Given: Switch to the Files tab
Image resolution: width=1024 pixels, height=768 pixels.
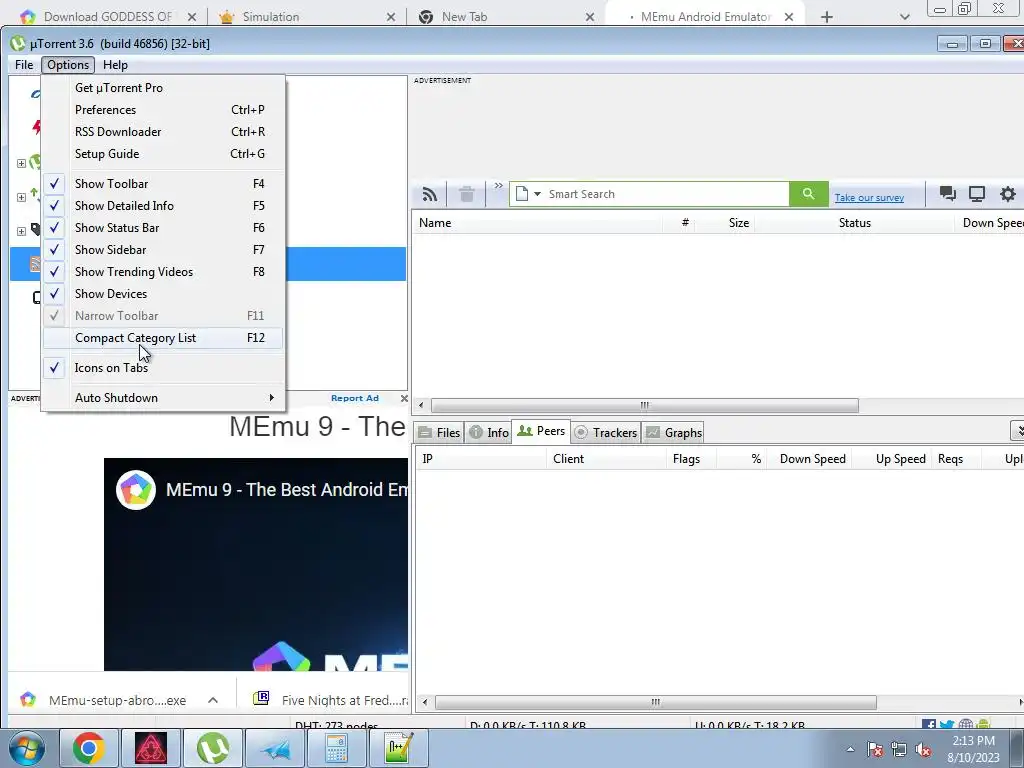Looking at the screenshot, I should click(x=440, y=432).
